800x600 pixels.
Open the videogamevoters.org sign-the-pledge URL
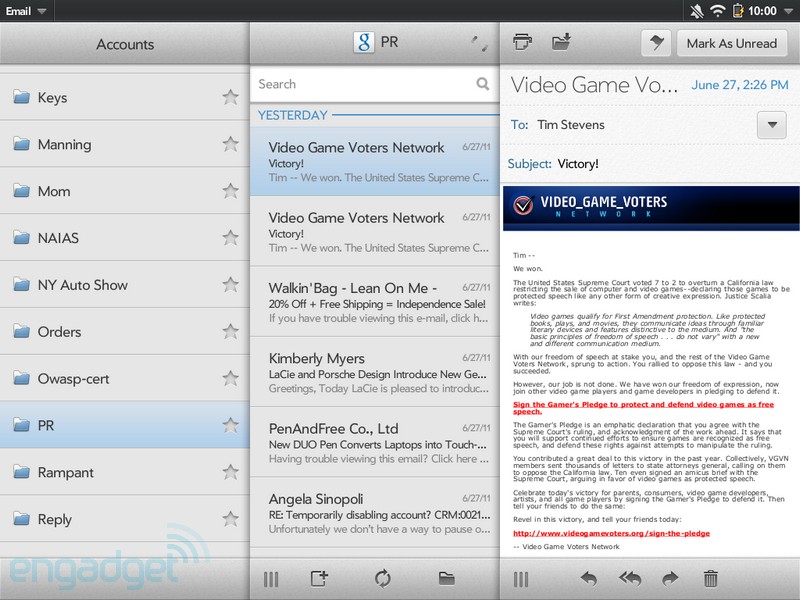pyautogui.click(x=611, y=533)
